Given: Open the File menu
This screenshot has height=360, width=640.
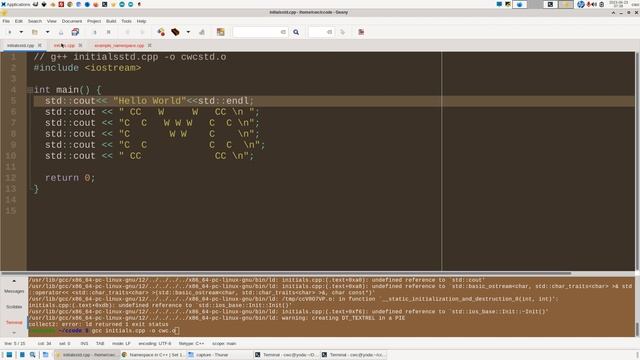Looking at the screenshot, I should (6, 21).
